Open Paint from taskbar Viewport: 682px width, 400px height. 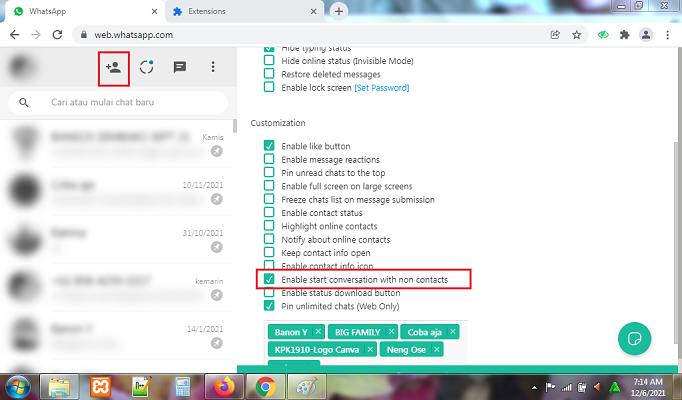306,386
